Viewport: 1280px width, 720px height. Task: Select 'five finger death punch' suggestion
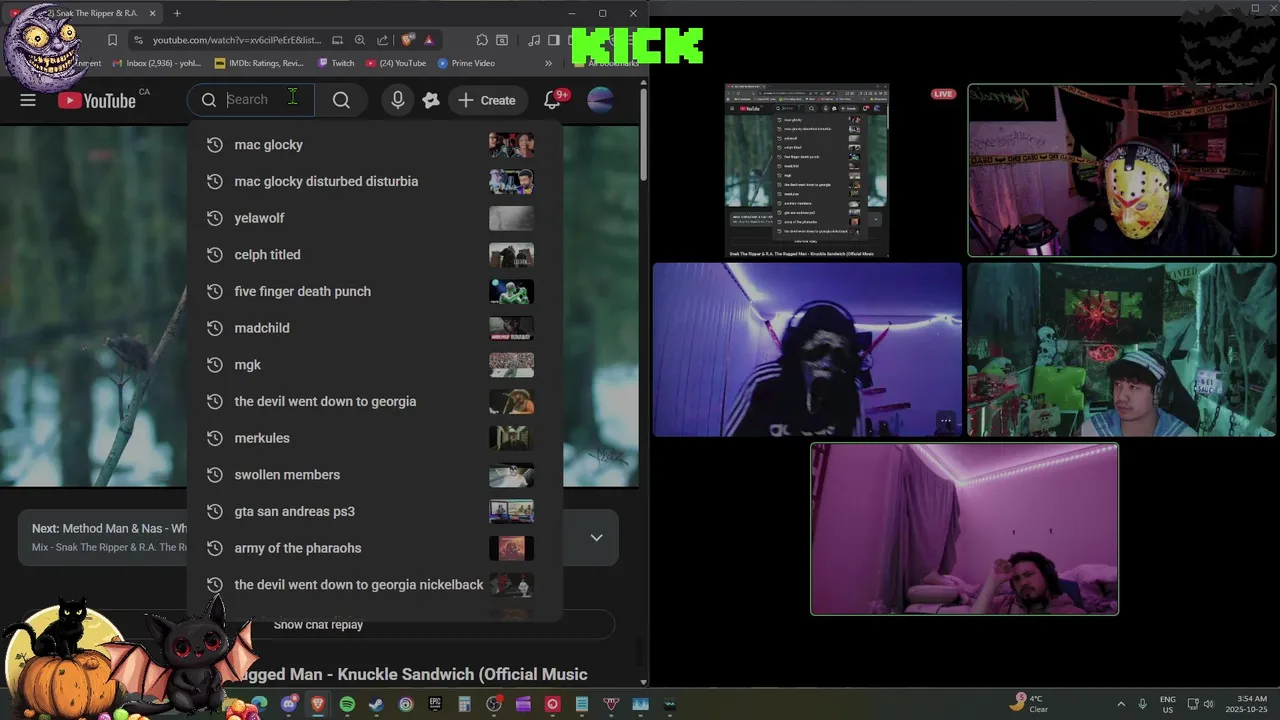[x=374, y=291]
